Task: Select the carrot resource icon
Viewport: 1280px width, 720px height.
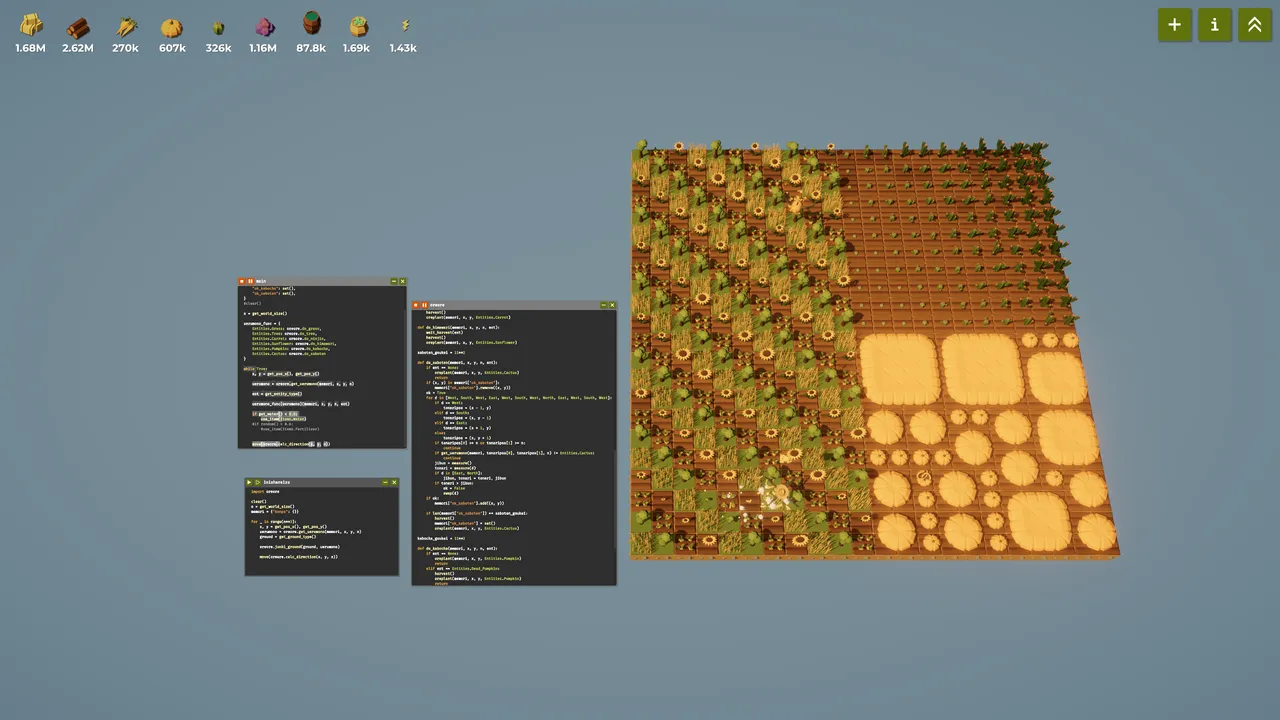Action: [x=126, y=27]
